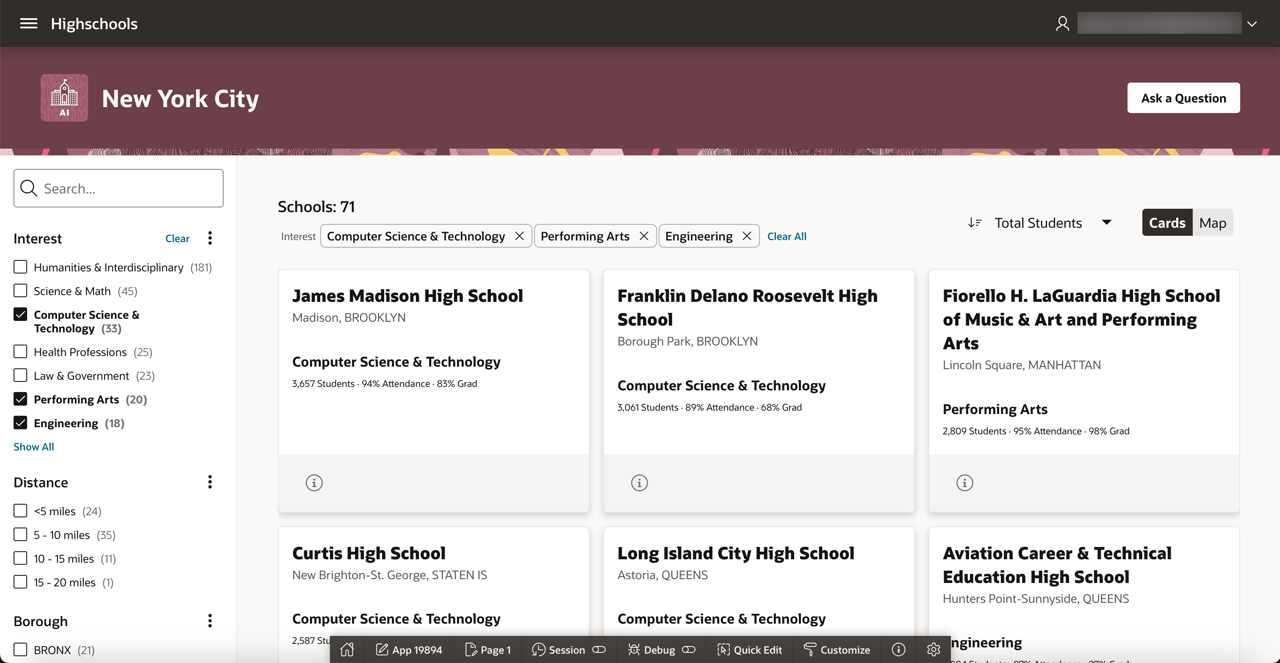The height and width of the screenshot is (663, 1280).
Task: Toggle sort direction icon beside Total Students
Action: tap(974, 223)
